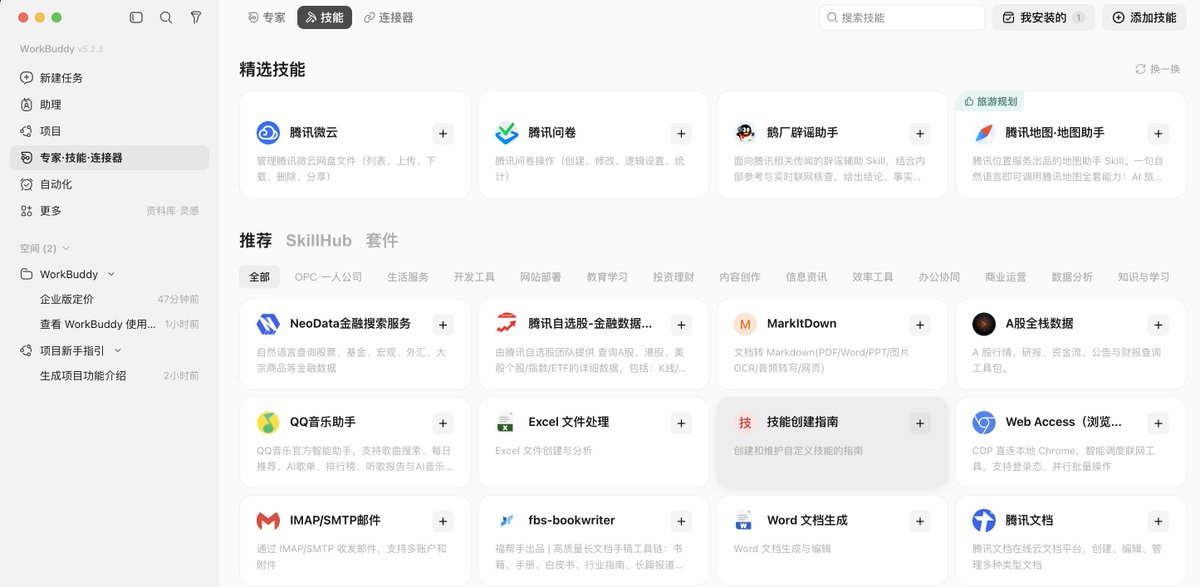
Task: Add A股全栈数据 with plus button
Action: click(1158, 324)
